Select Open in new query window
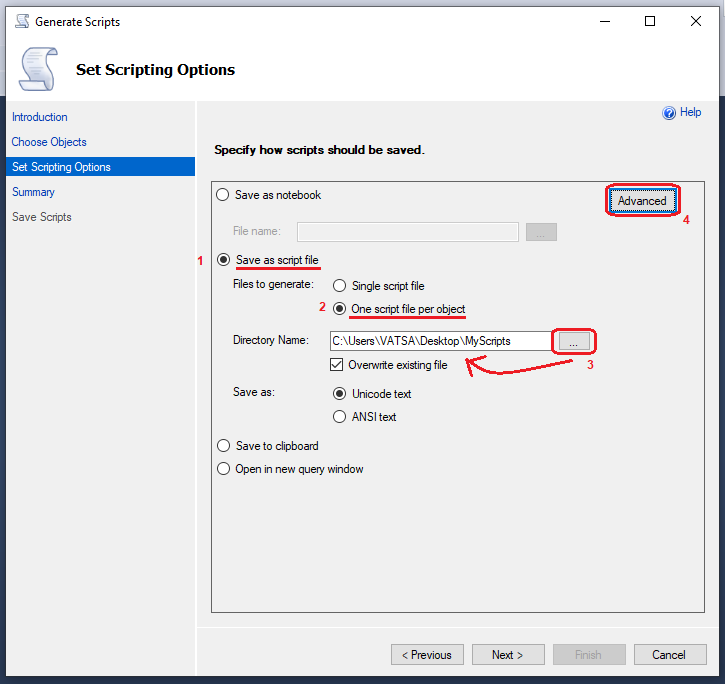Screen dimensions: 725x684 click(223, 469)
